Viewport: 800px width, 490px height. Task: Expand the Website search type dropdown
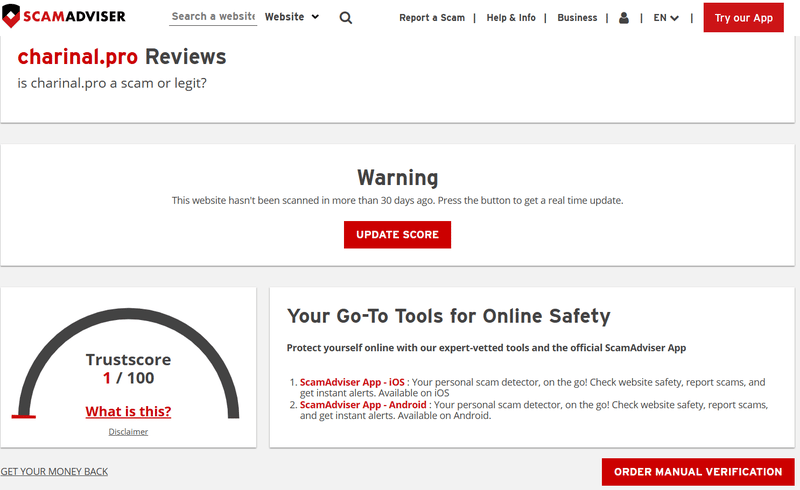292,17
